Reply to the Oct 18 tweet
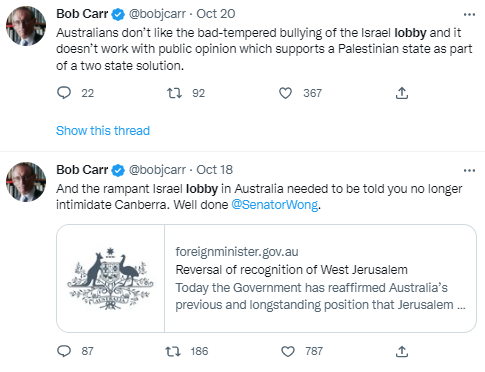485x372 pixels. 64,351
